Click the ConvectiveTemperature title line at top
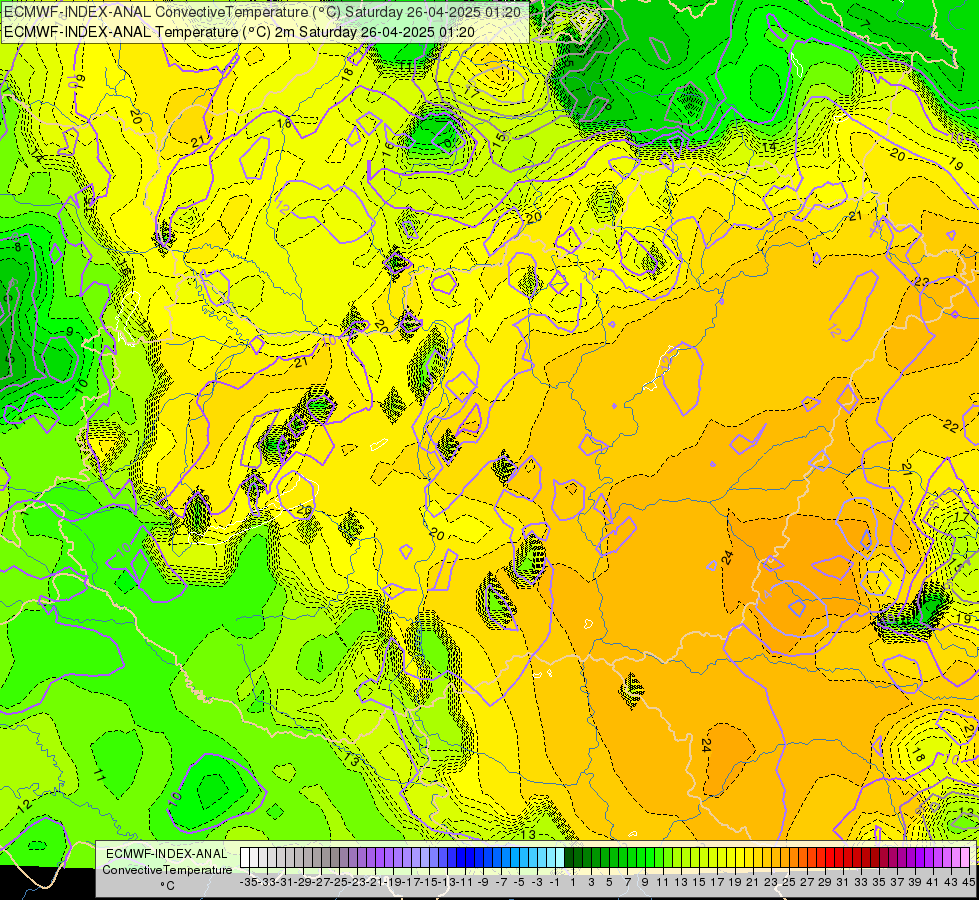The width and height of the screenshot is (979, 900). tap(262, 12)
